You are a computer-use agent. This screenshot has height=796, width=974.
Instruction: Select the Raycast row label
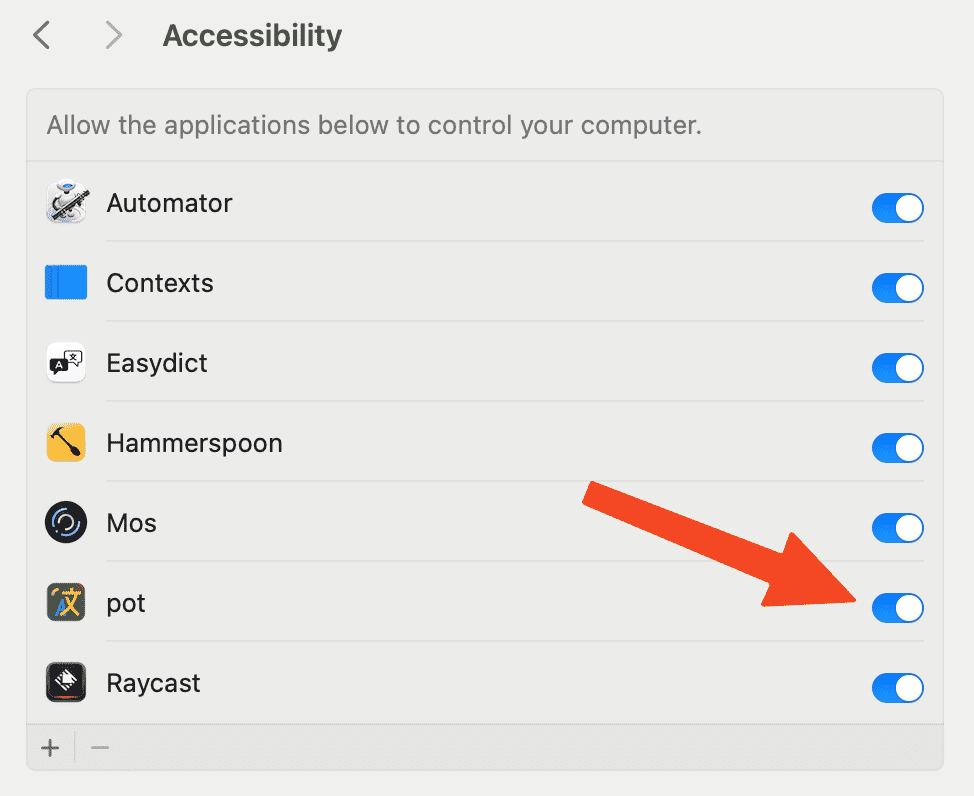(x=153, y=683)
